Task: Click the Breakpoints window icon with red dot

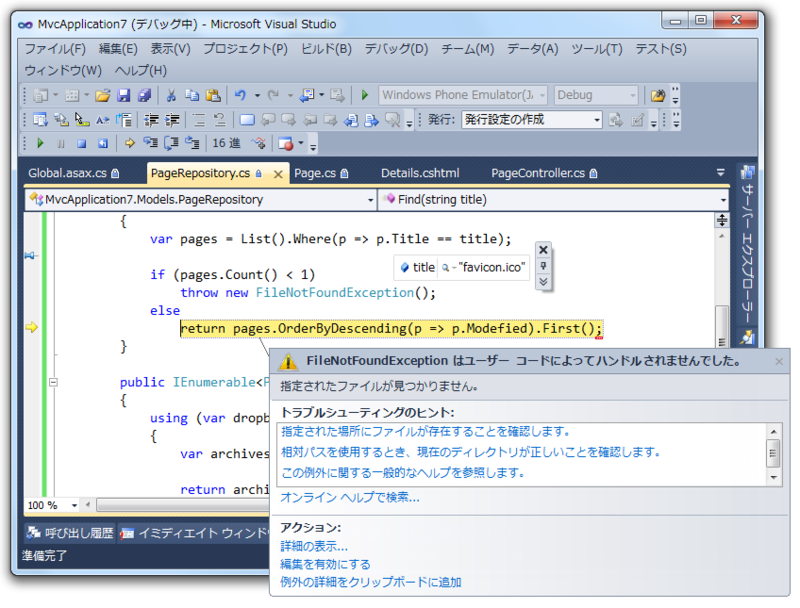Action: pos(286,144)
